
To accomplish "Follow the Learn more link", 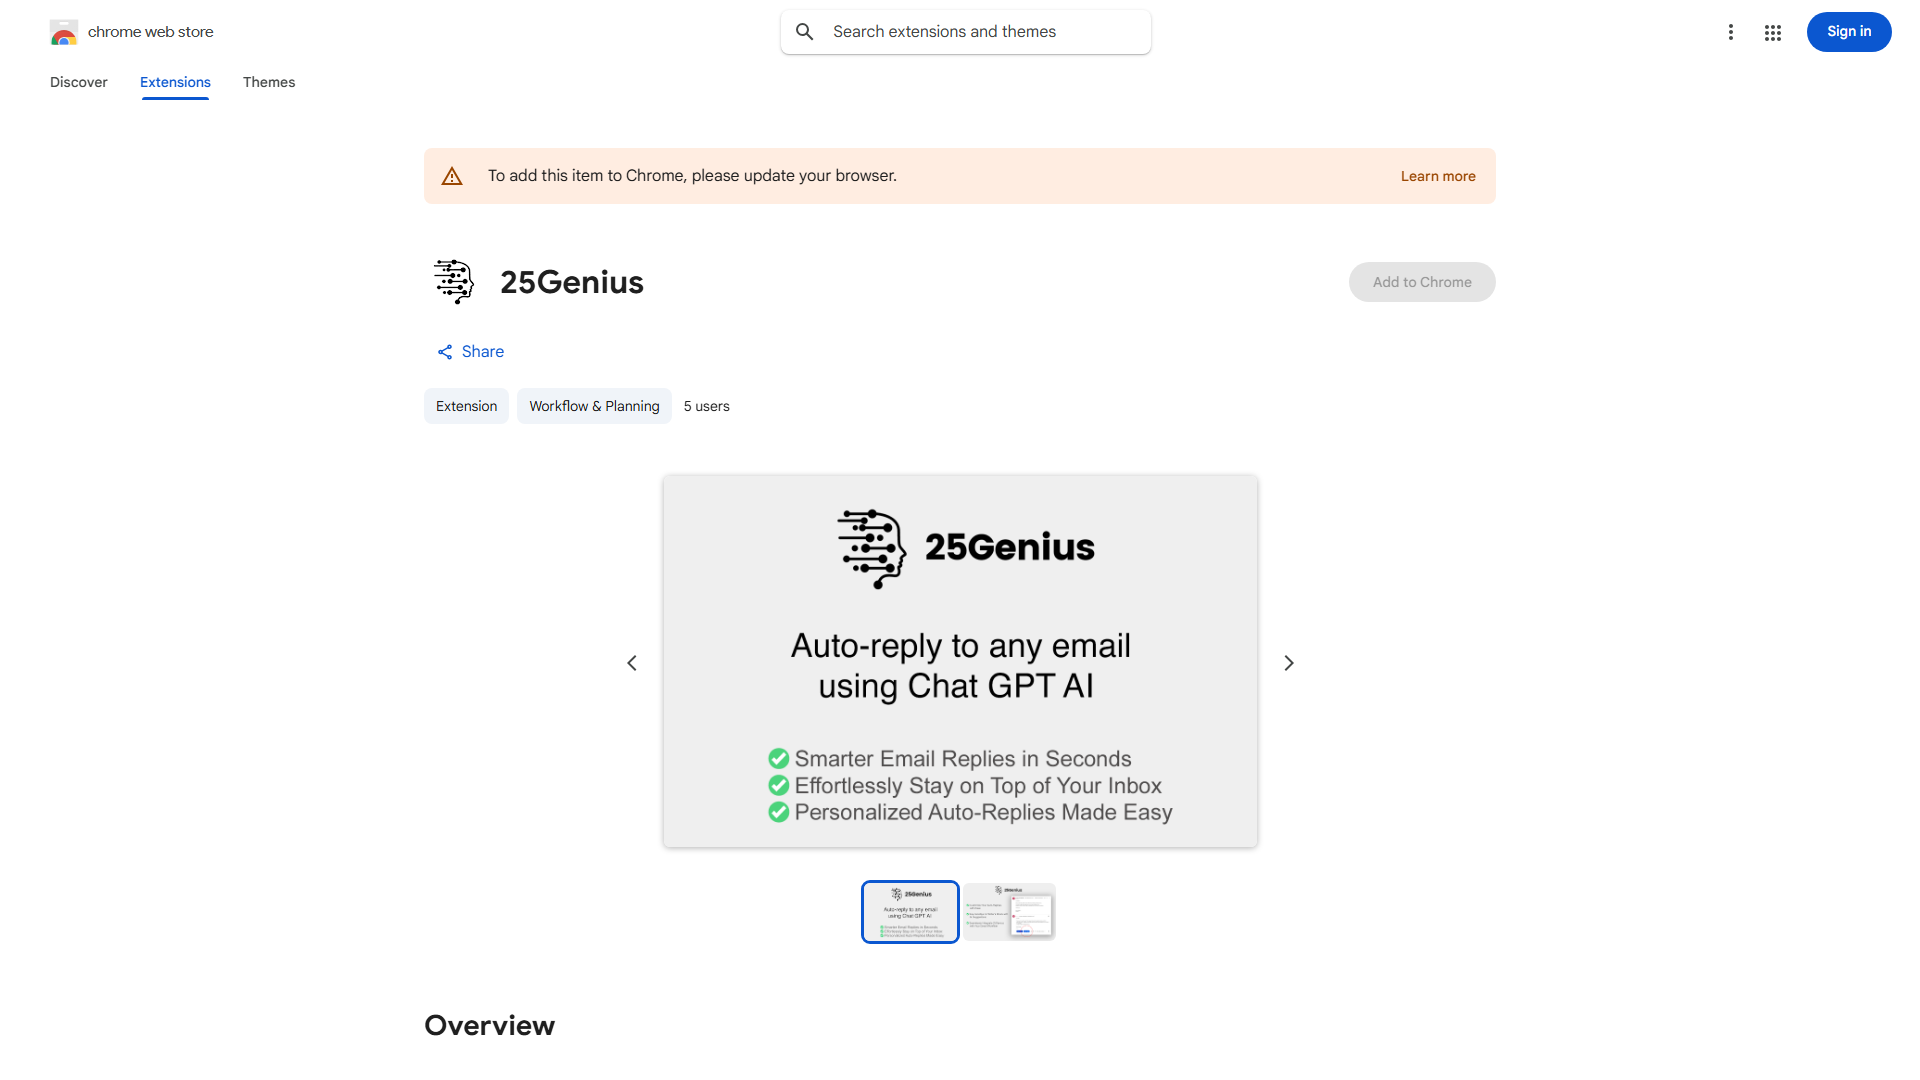I will coord(1437,176).
